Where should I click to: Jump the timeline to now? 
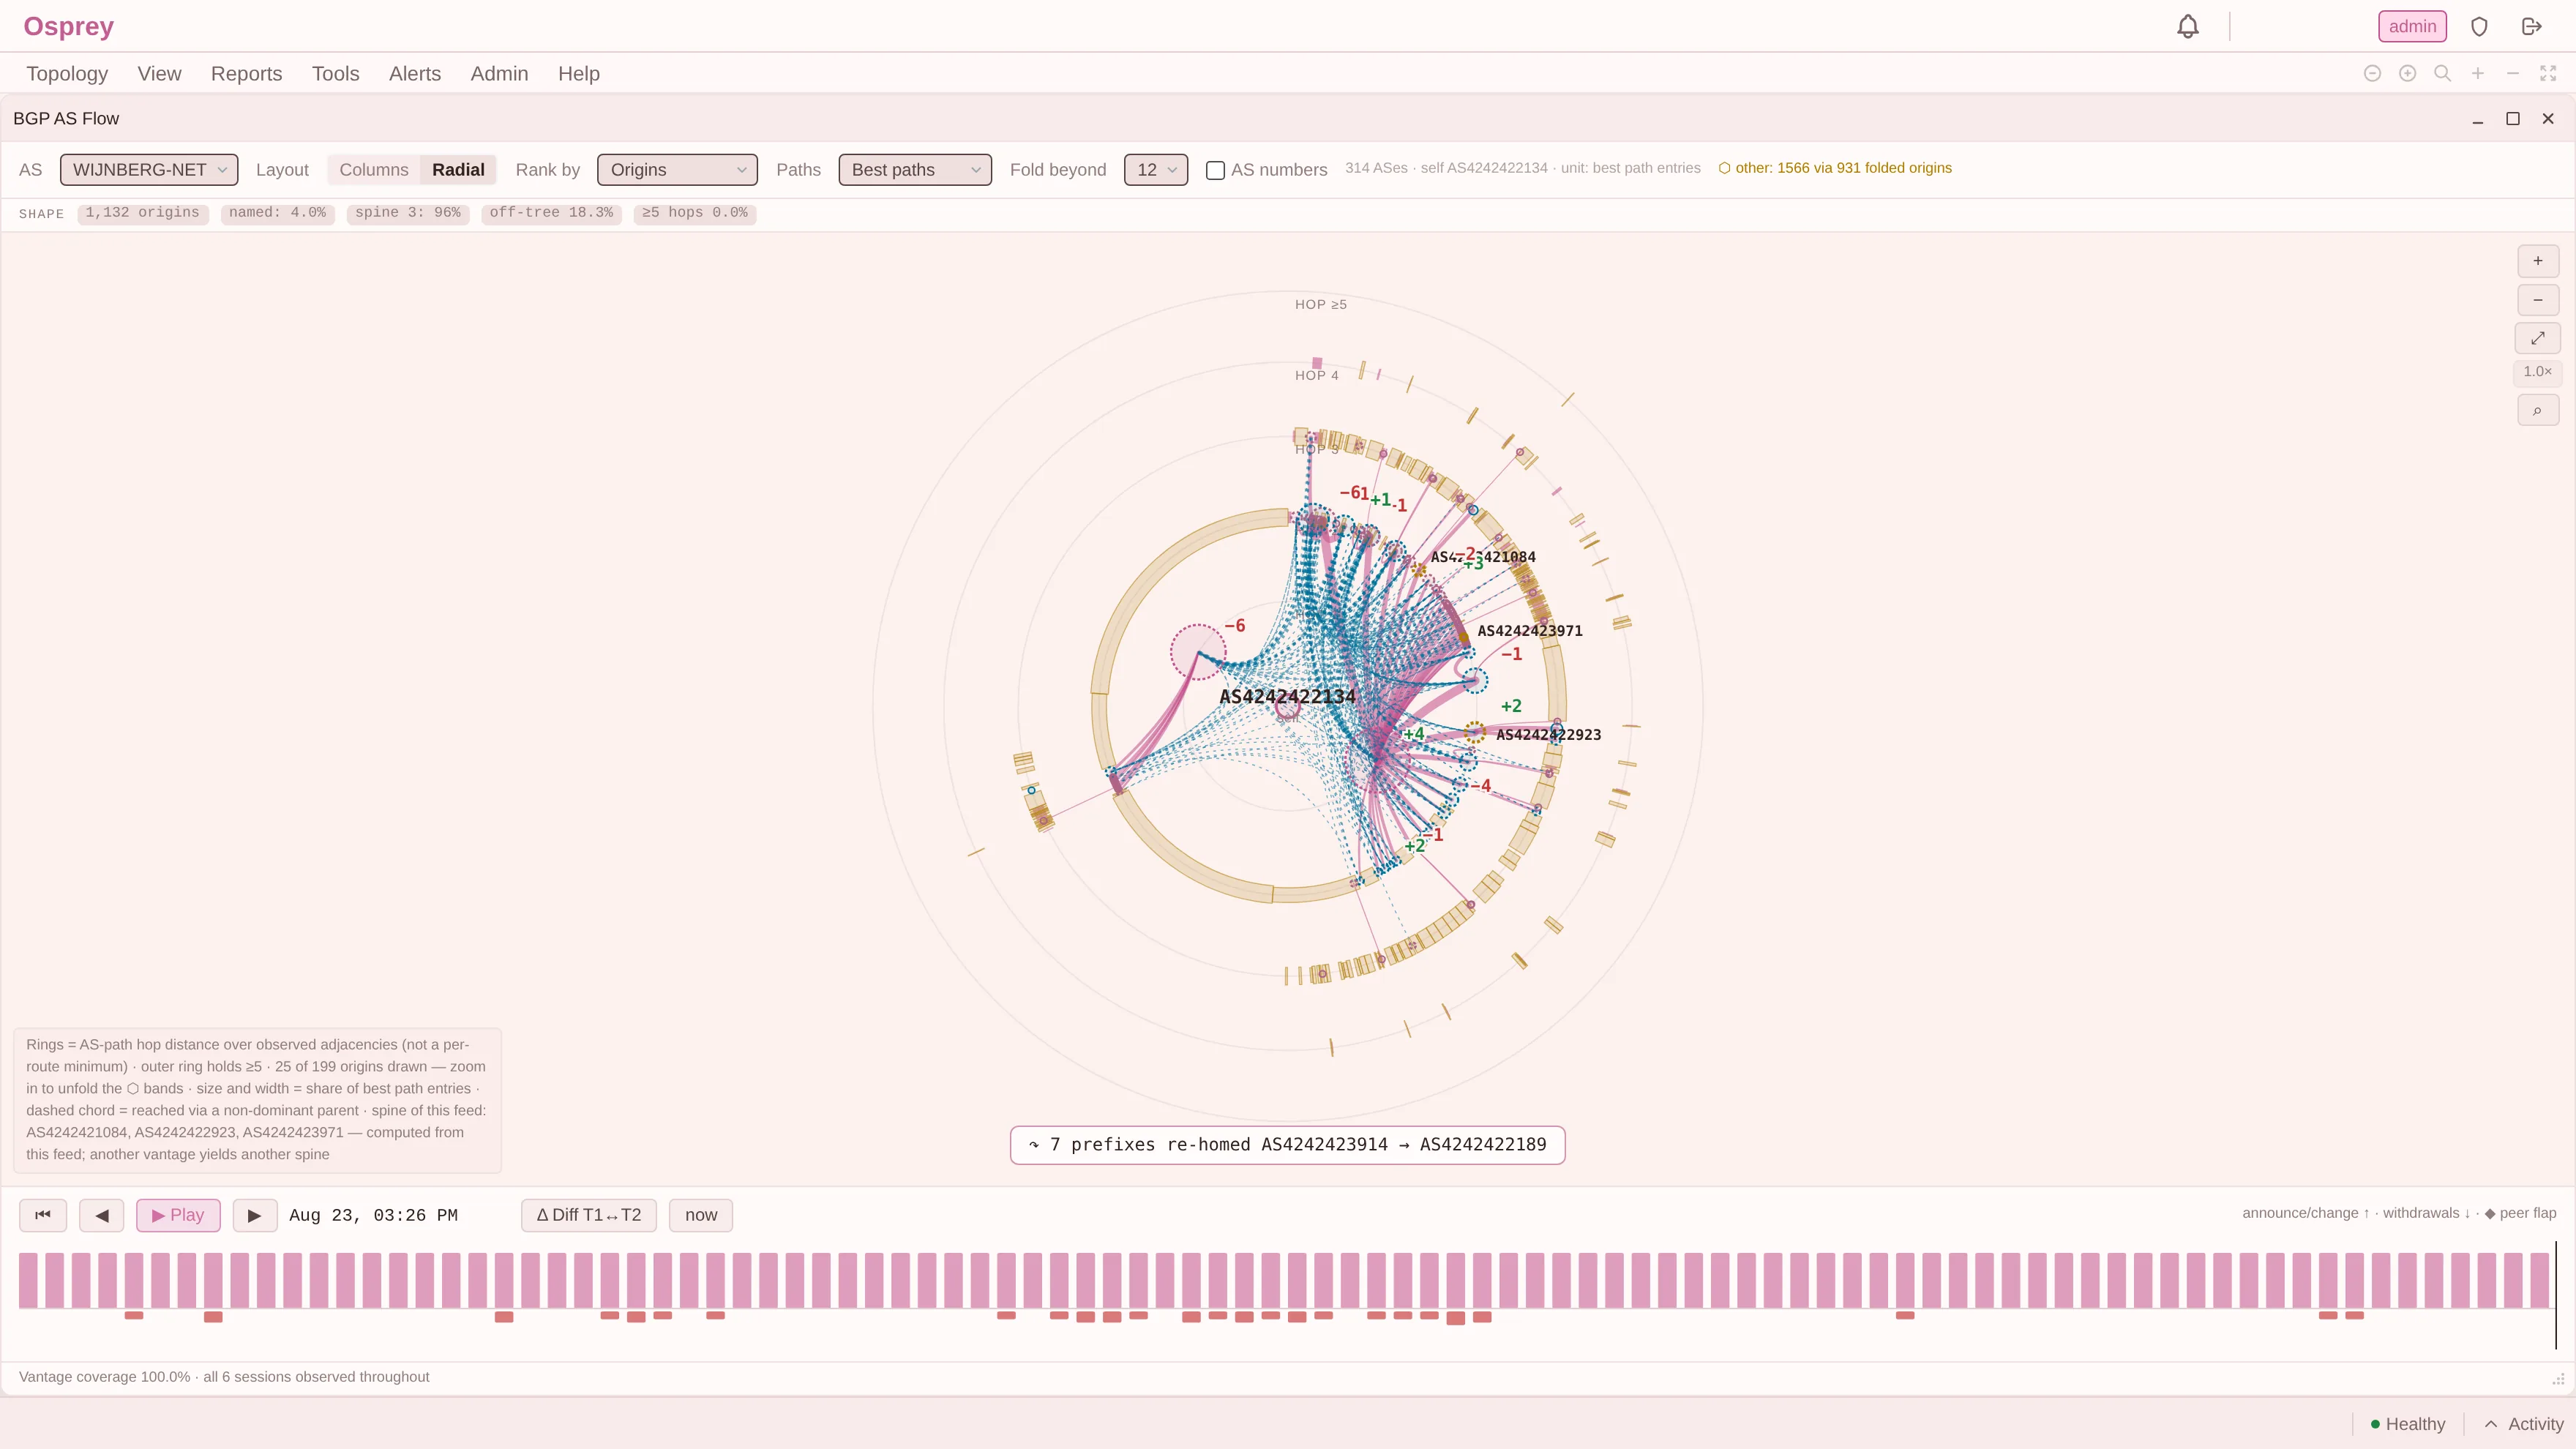click(700, 1215)
